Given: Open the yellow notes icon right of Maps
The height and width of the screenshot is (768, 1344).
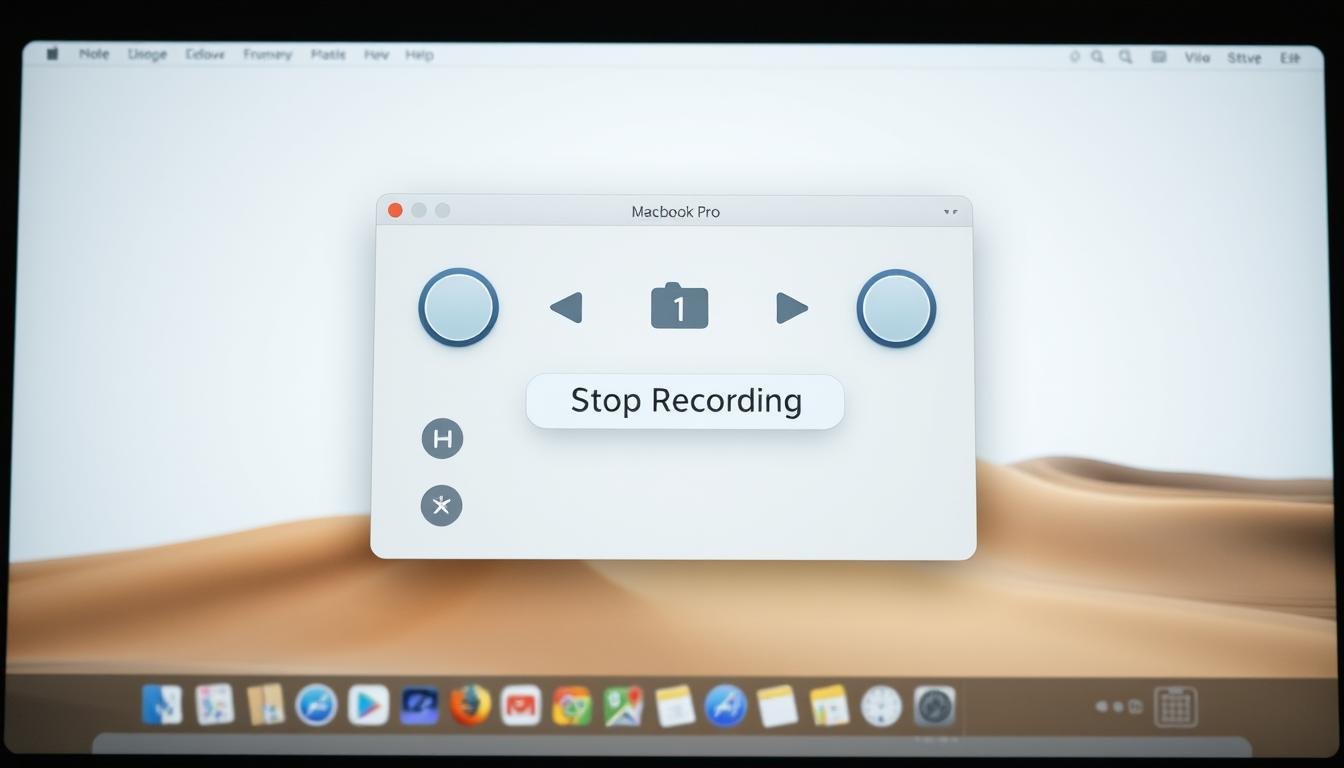Looking at the screenshot, I should [x=675, y=706].
